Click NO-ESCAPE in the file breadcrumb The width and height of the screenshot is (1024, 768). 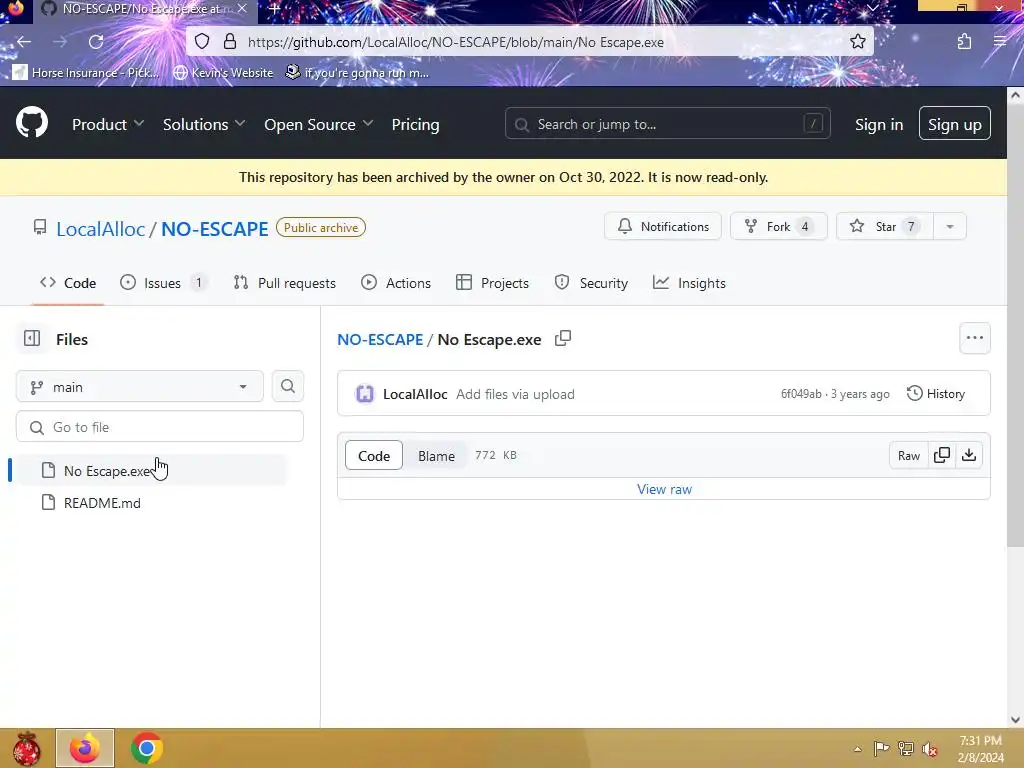[x=380, y=340]
